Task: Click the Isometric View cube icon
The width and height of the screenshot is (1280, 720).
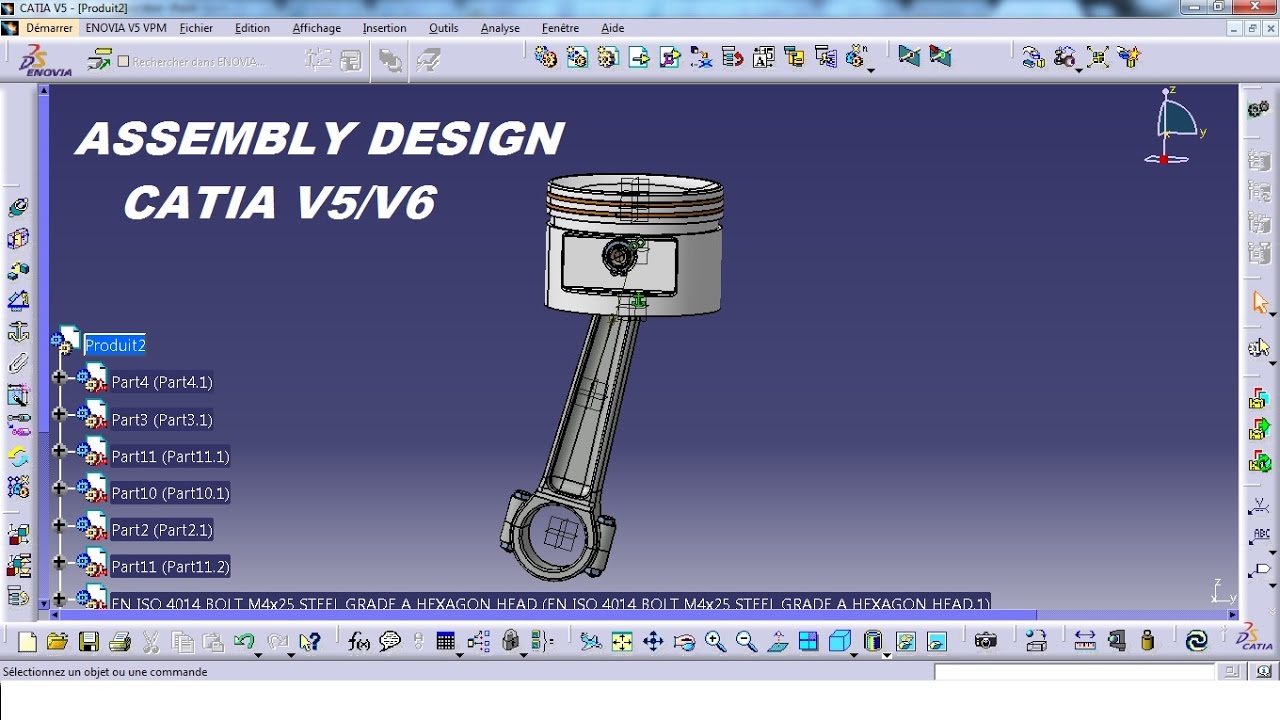Action: (x=839, y=642)
